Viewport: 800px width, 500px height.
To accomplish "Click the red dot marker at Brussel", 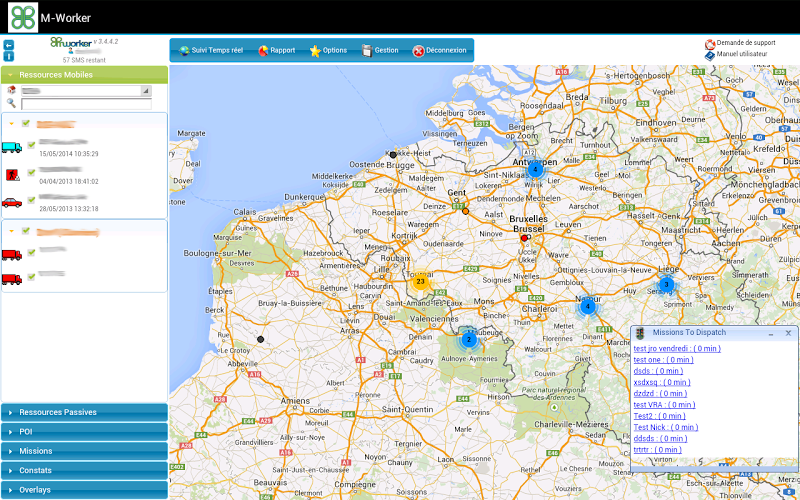I will coord(523,238).
